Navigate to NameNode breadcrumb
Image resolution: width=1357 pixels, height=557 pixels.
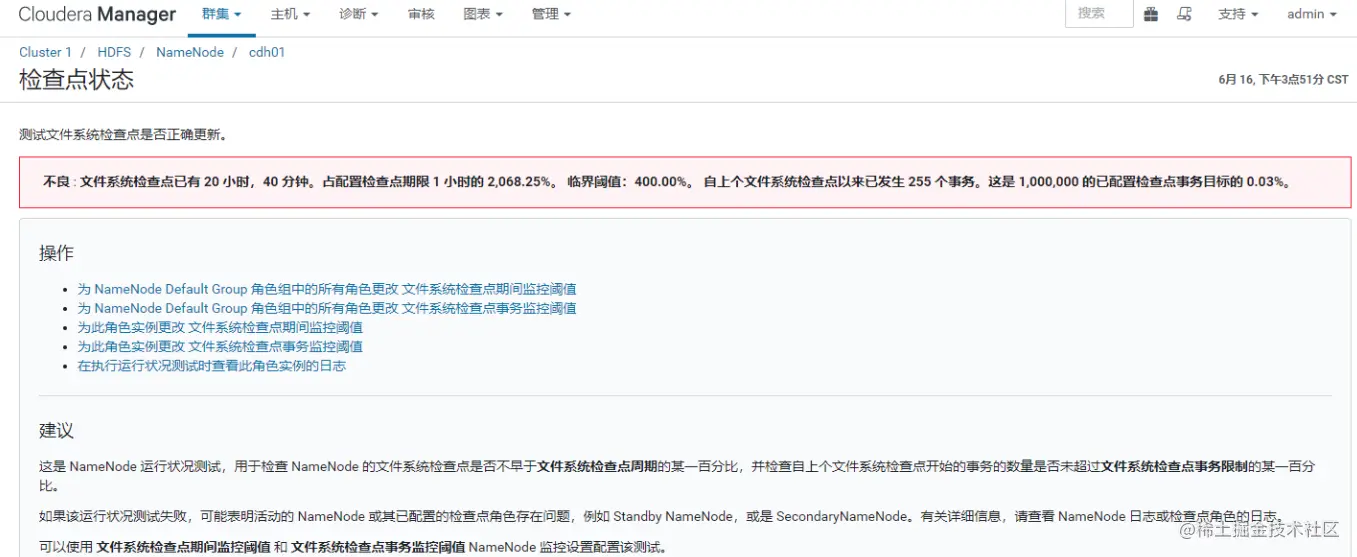(190, 52)
